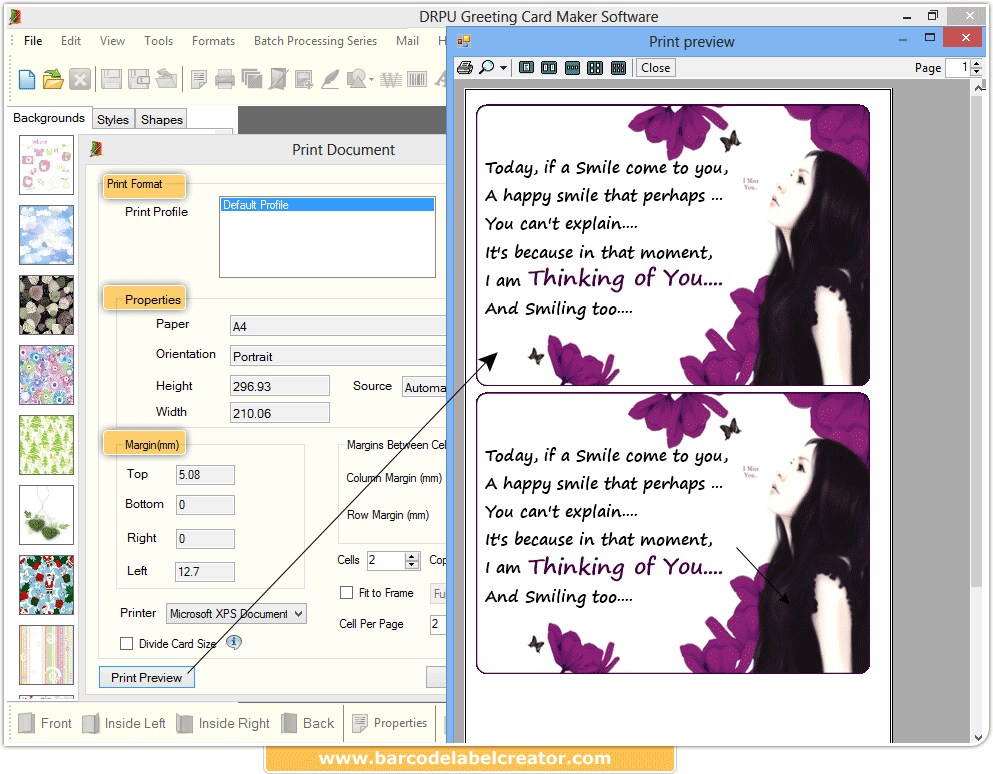993x774 pixels.
Task: Switch to the Shapes tab
Action: tap(160, 119)
